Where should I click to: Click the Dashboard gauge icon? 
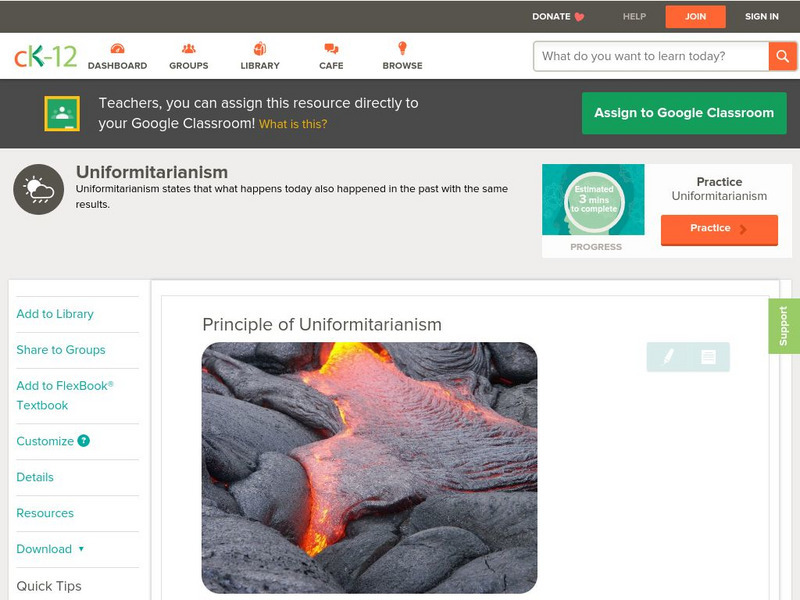pyautogui.click(x=117, y=48)
